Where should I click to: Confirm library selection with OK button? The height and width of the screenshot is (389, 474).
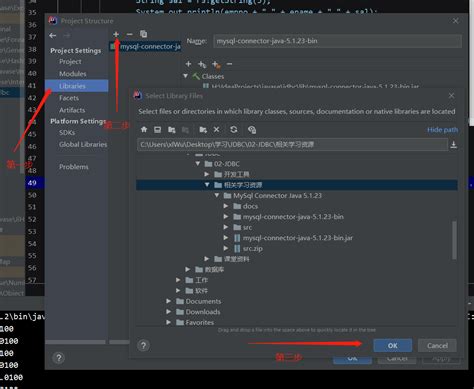[393, 346]
